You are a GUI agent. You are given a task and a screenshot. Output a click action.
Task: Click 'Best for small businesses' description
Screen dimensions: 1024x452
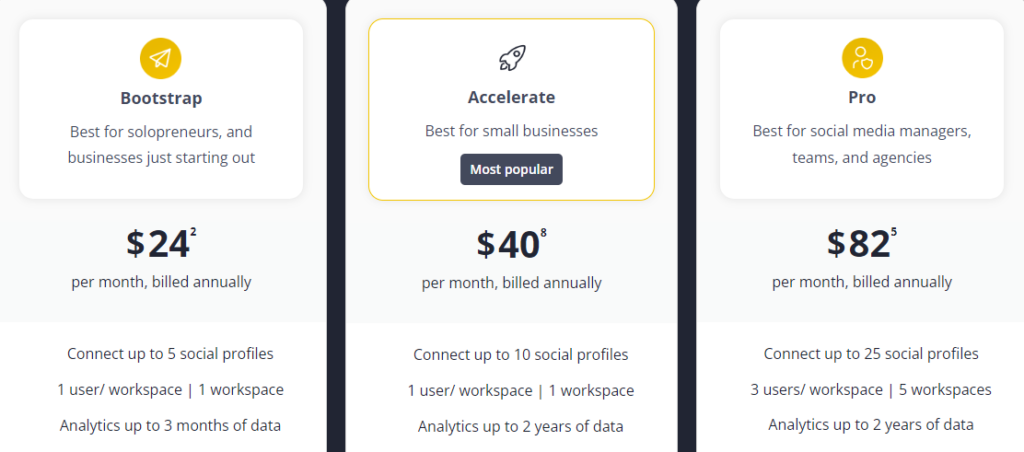click(511, 131)
